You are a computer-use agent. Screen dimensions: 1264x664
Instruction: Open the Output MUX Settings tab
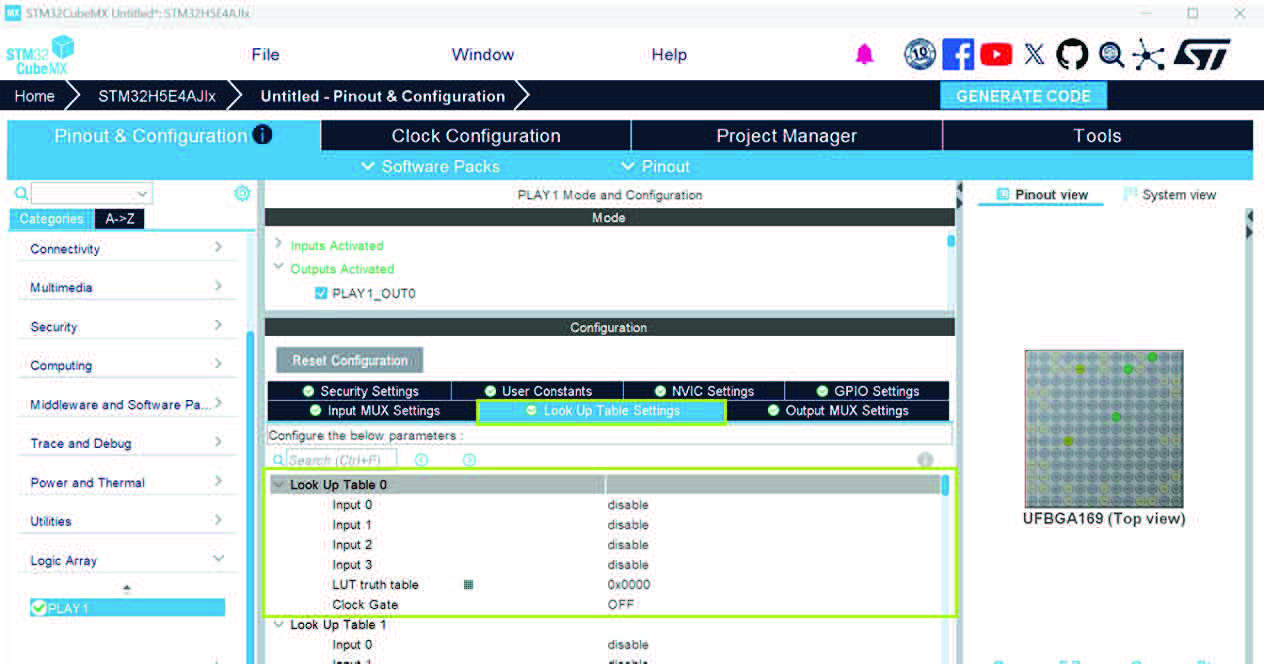(838, 410)
